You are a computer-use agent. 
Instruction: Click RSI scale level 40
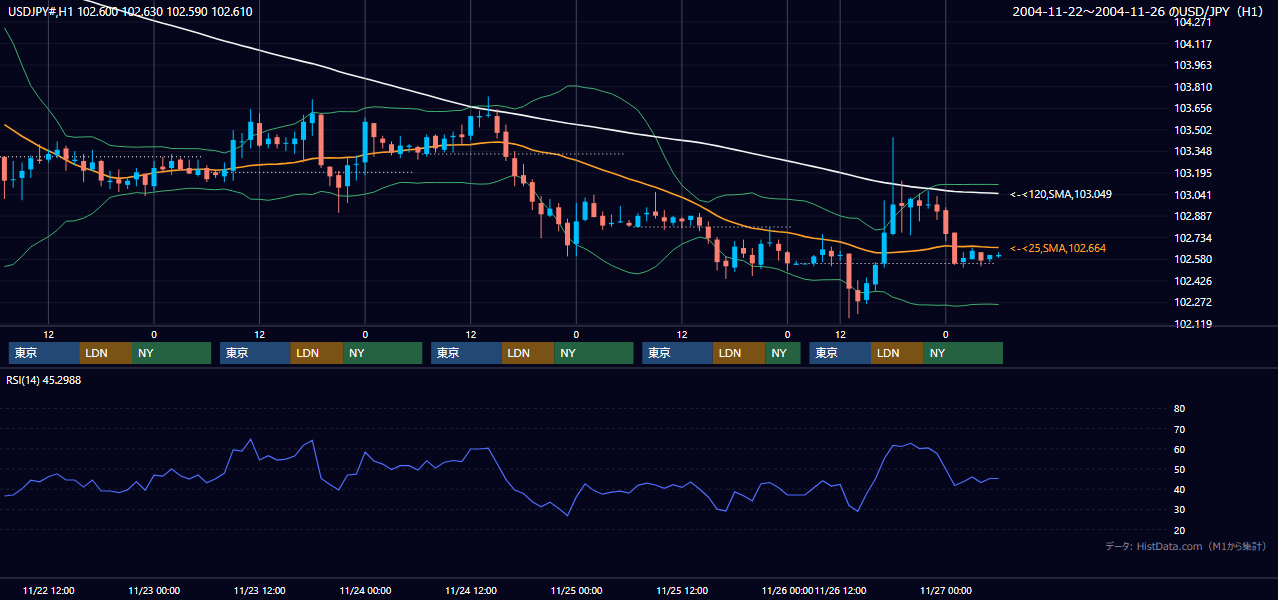click(x=1179, y=490)
